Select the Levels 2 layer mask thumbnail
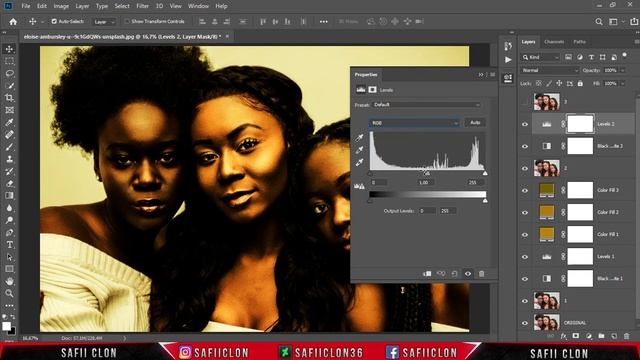Viewport: 640px width, 360px height. click(x=580, y=124)
